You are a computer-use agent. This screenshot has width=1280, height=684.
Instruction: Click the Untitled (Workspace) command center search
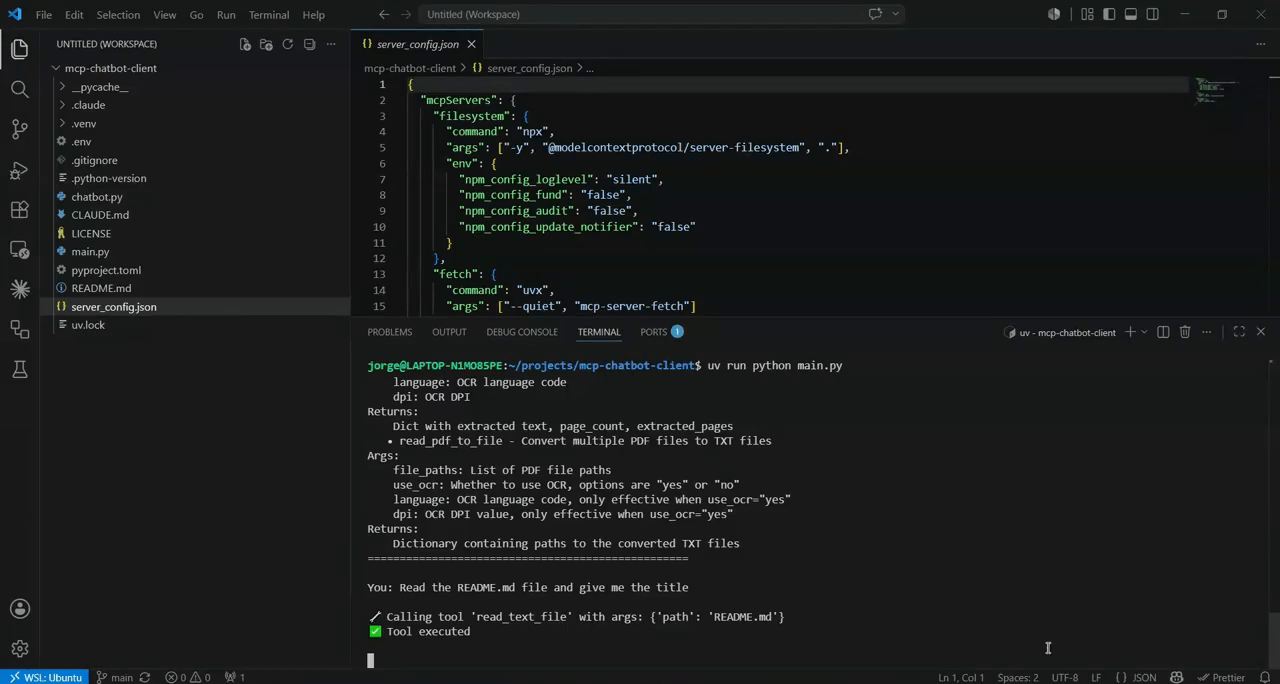pyautogui.click(x=640, y=14)
